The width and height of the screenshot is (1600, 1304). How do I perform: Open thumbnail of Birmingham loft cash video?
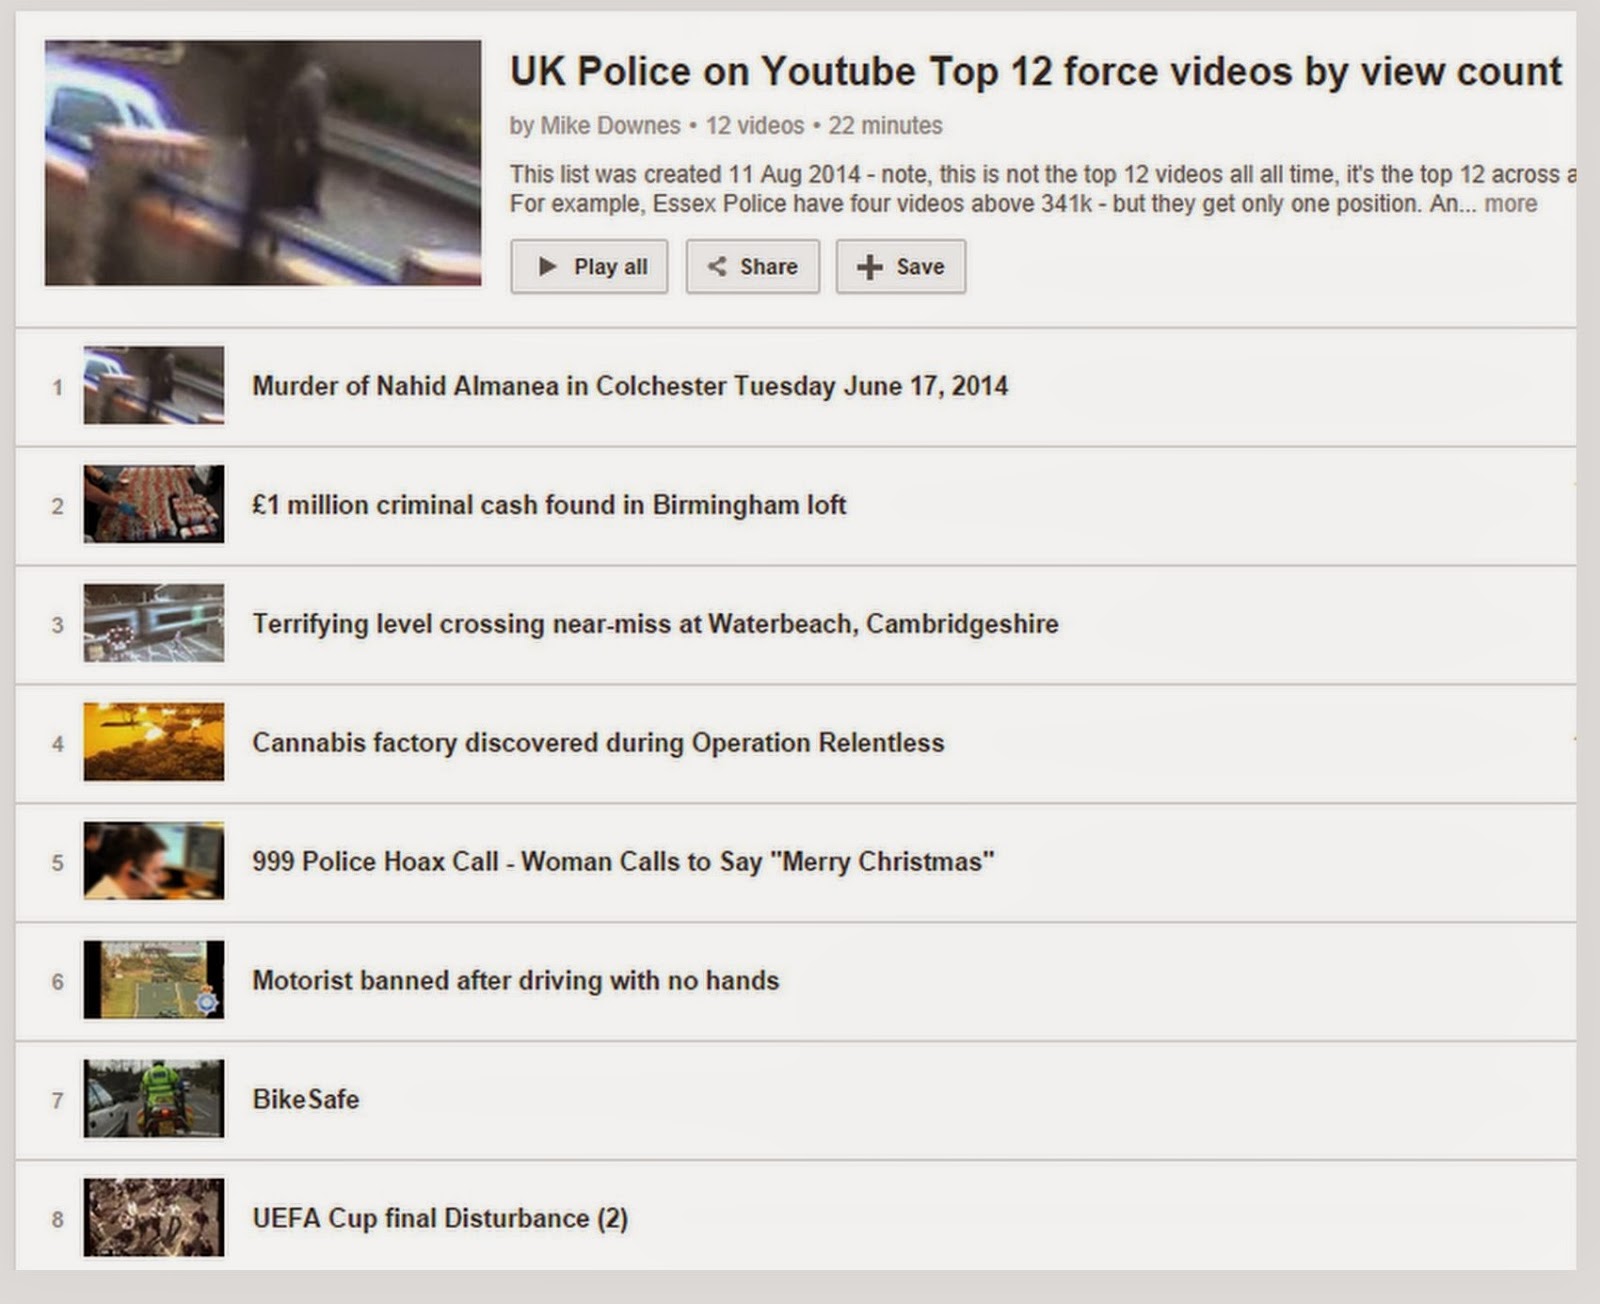pyautogui.click(x=154, y=504)
